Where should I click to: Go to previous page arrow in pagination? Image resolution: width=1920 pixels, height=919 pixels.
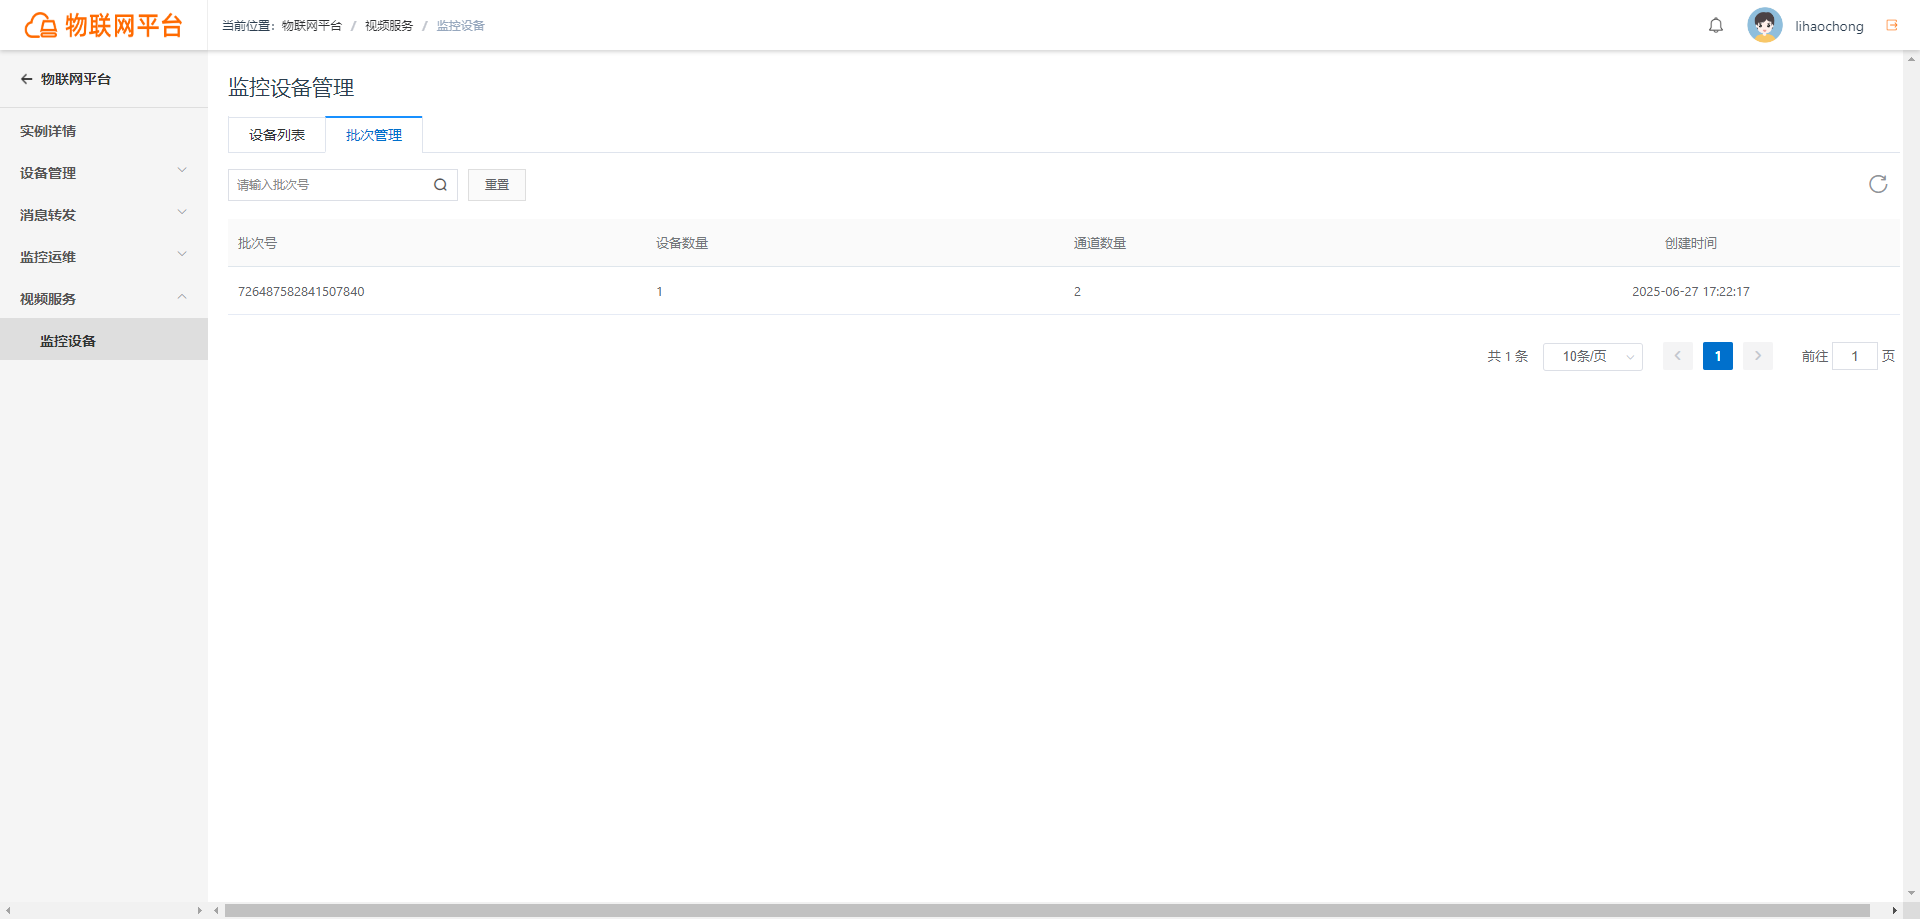[x=1678, y=356]
